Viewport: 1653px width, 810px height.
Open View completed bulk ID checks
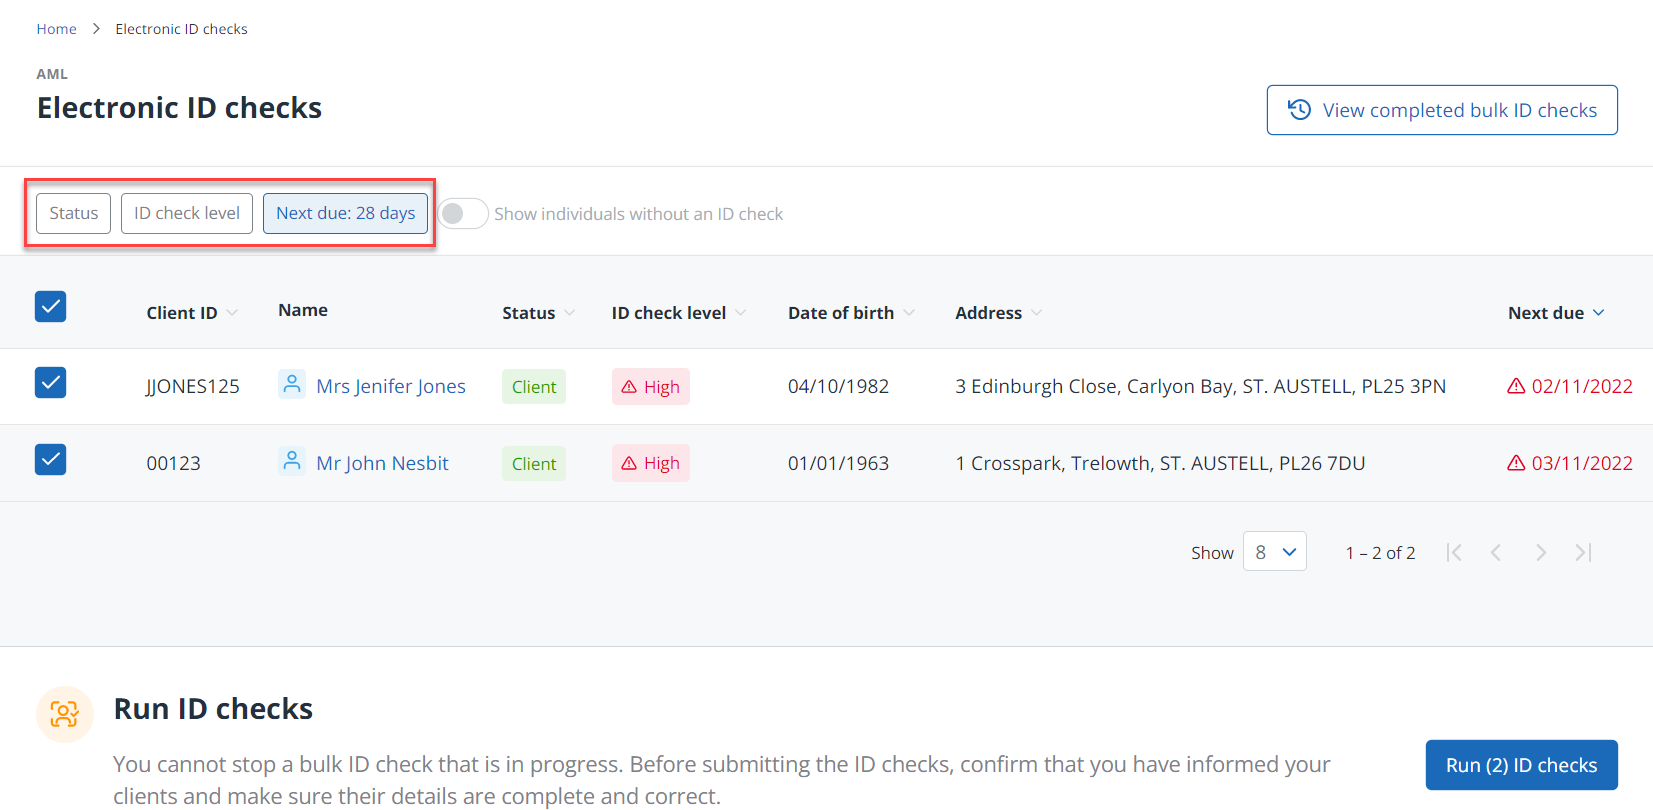(1441, 110)
